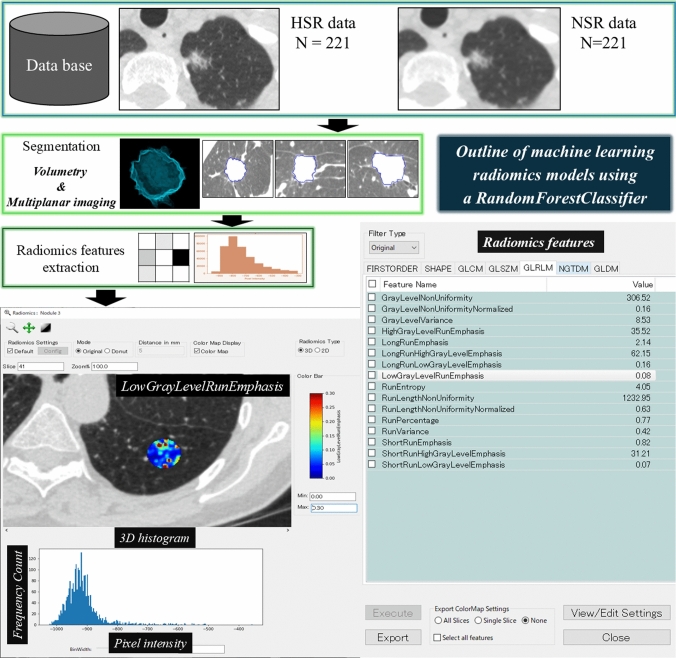Screen dimensions: 676x658
Task: Check the LowGrayLevelRunEmphasis feature
Action: [x=372, y=376]
